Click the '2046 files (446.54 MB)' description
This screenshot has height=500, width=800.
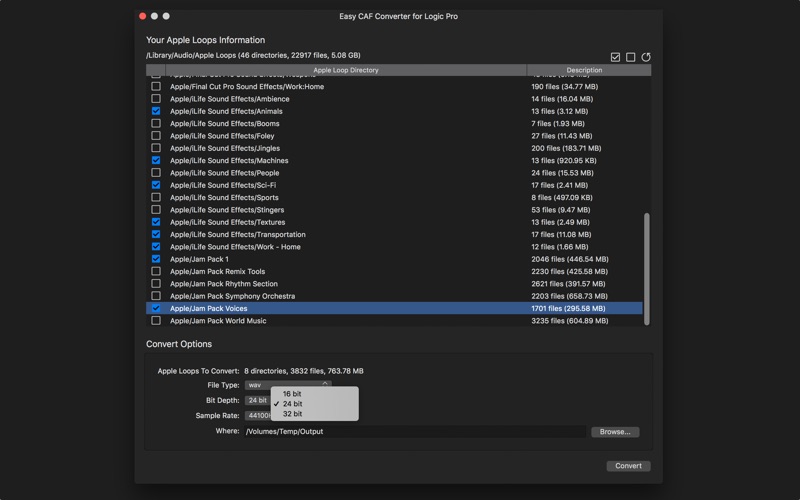click(x=569, y=259)
